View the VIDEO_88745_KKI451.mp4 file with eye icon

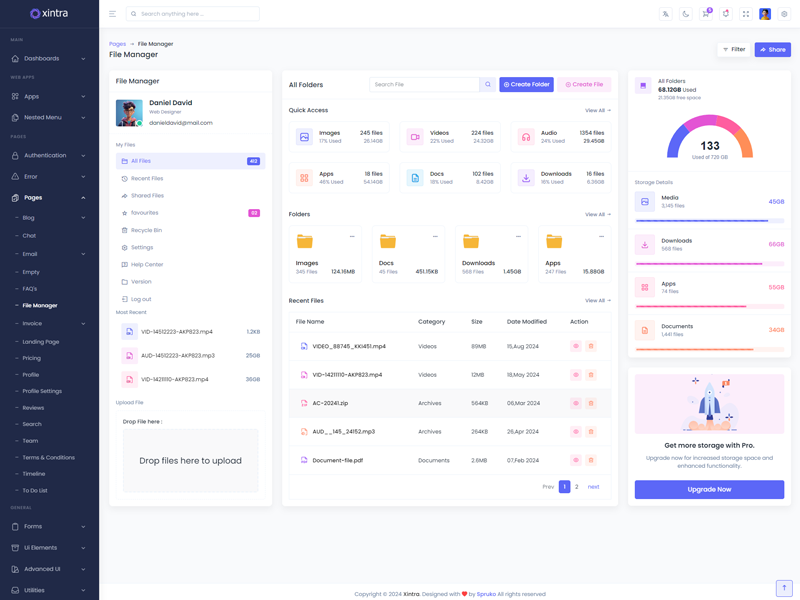pyautogui.click(x=575, y=346)
